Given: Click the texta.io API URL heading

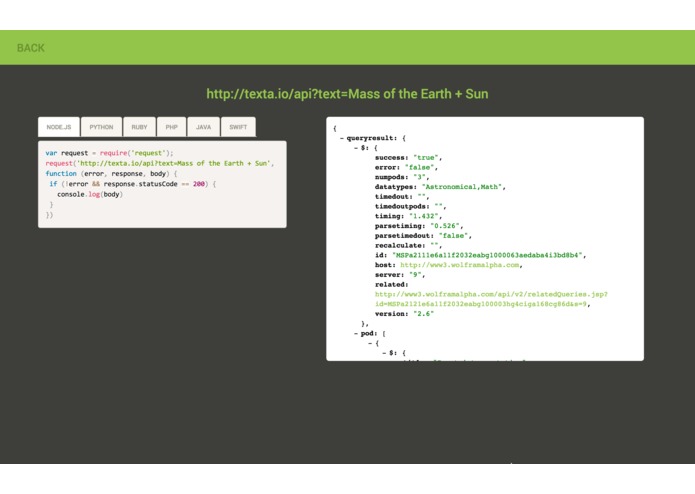Looking at the screenshot, I should (x=348, y=94).
